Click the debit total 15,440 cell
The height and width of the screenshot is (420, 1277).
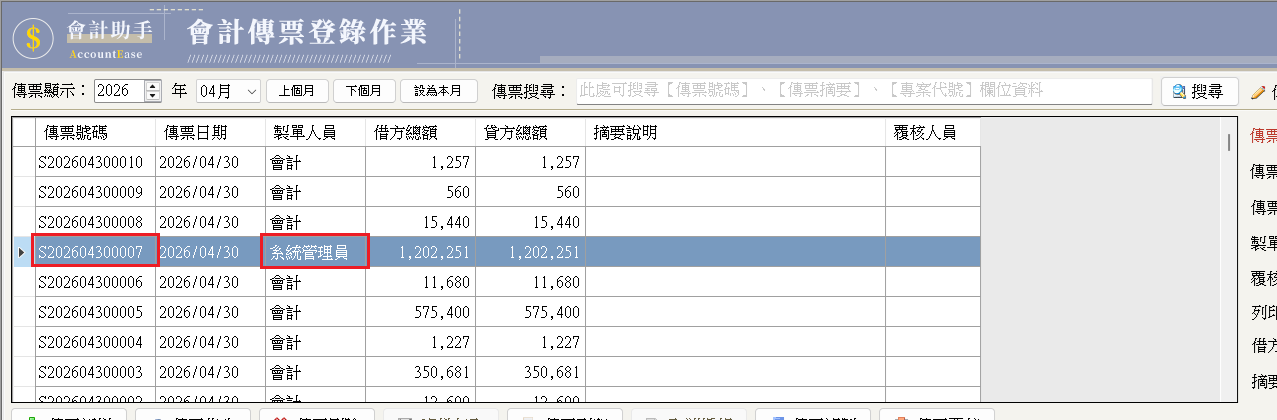(420, 222)
